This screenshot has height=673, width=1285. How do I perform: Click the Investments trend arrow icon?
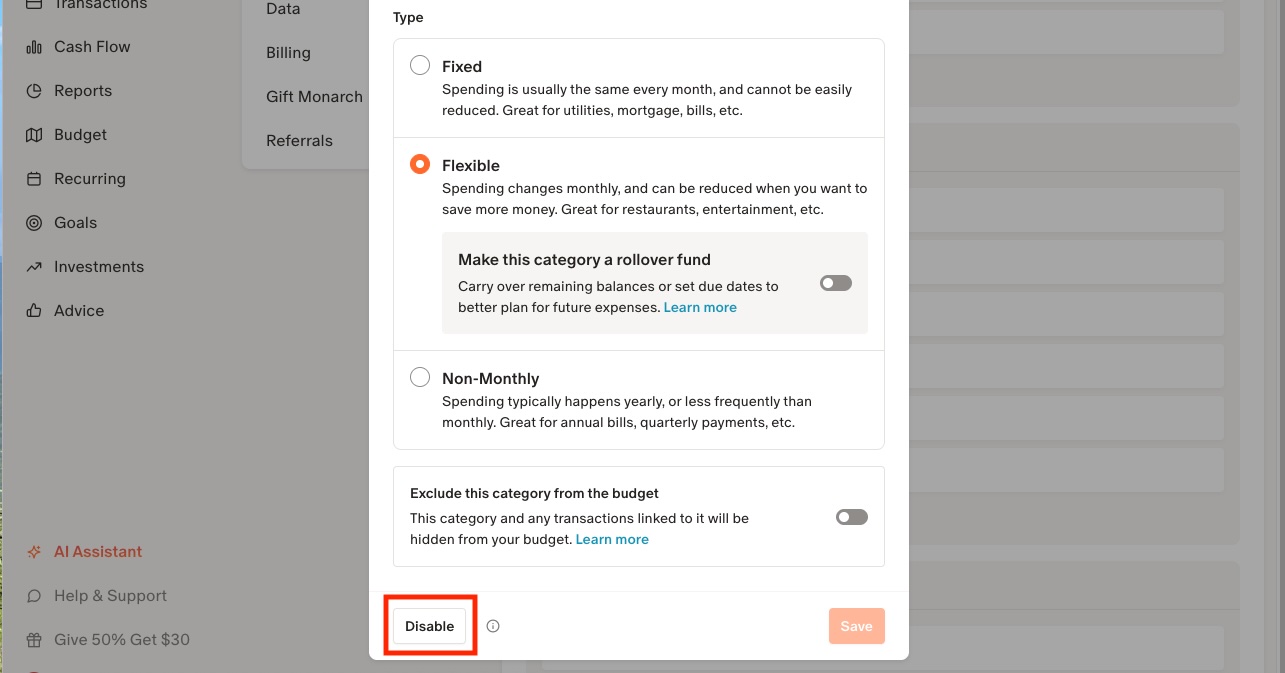tap(34, 267)
